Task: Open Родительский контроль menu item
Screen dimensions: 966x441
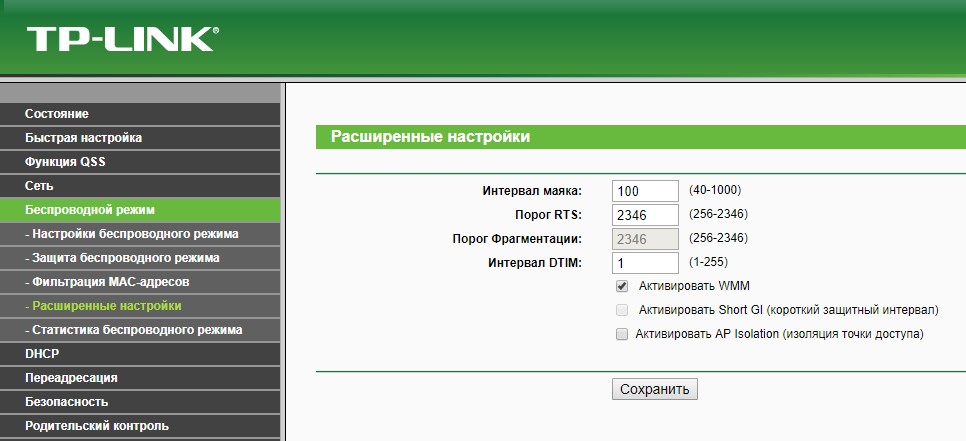Action: 96,426
